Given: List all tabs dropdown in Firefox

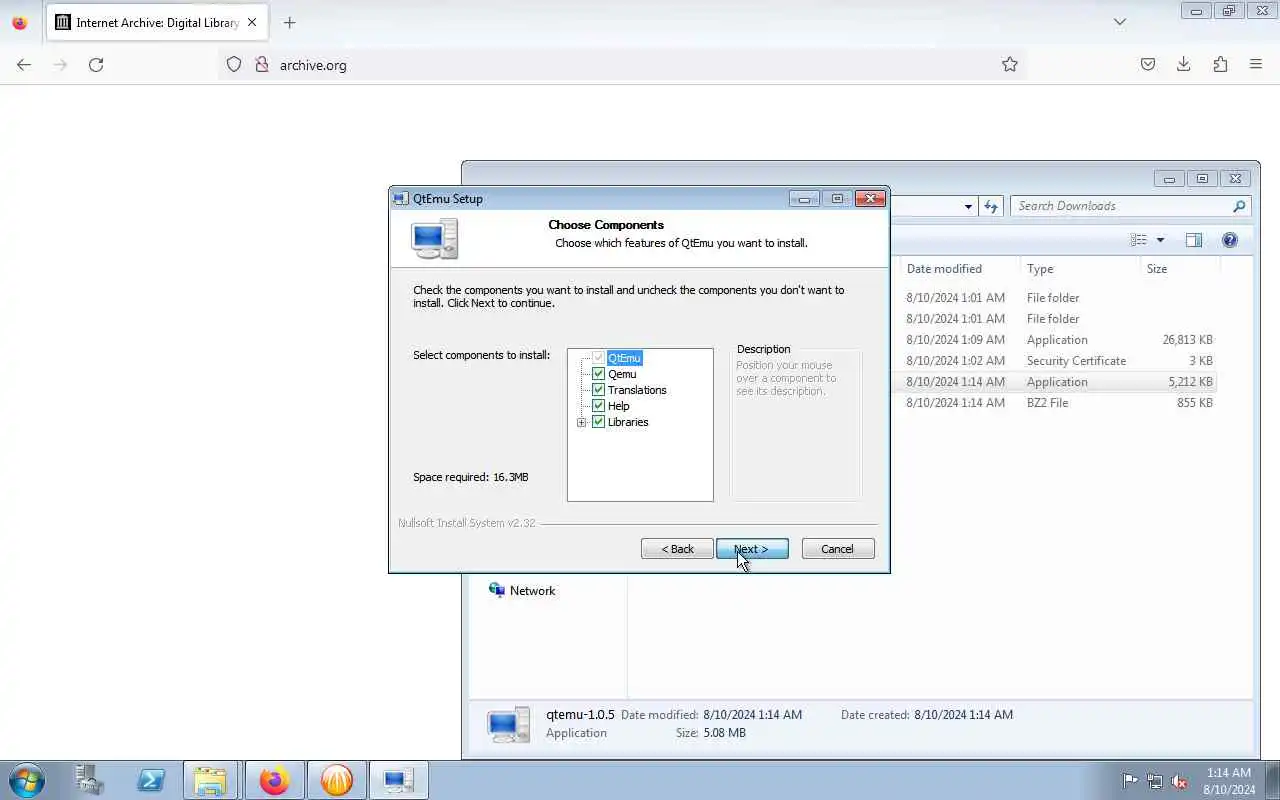Looking at the screenshot, I should (x=1120, y=22).
